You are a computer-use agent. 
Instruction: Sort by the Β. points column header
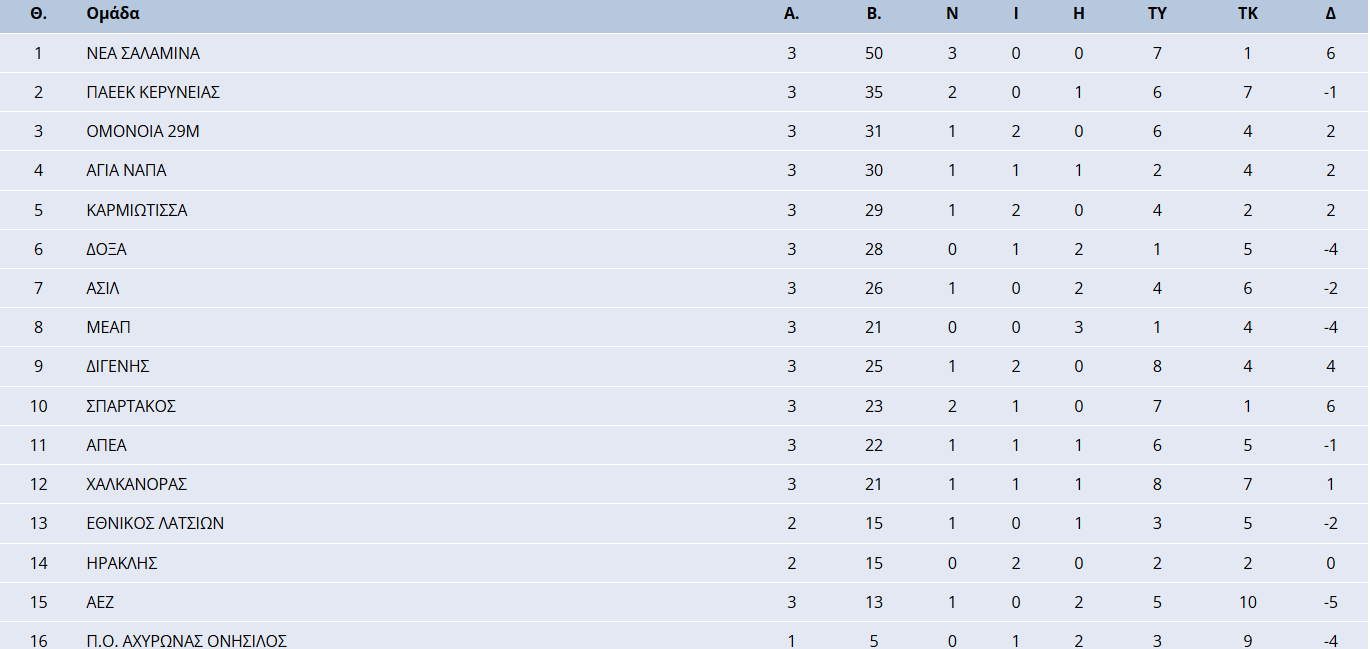[x=873, y=14]
